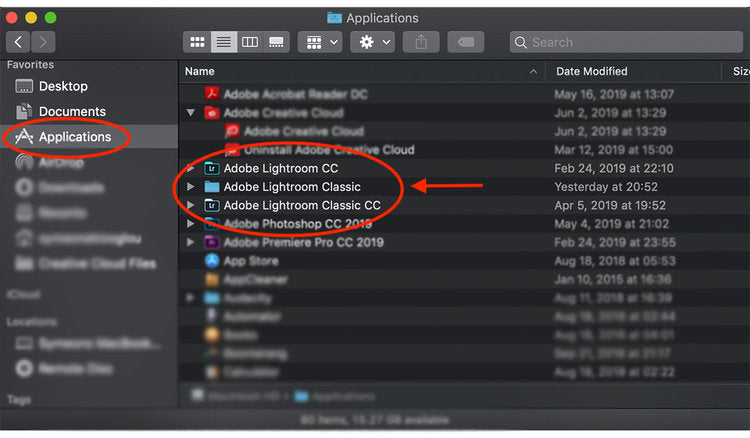This screenshot has width=750, height=438.
Task: Click the Applications title folder icon
Action: tap(334, 18)
